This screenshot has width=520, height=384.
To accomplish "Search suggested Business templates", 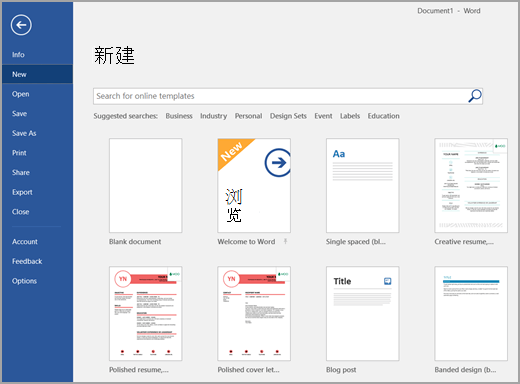I will coord(179,116).
